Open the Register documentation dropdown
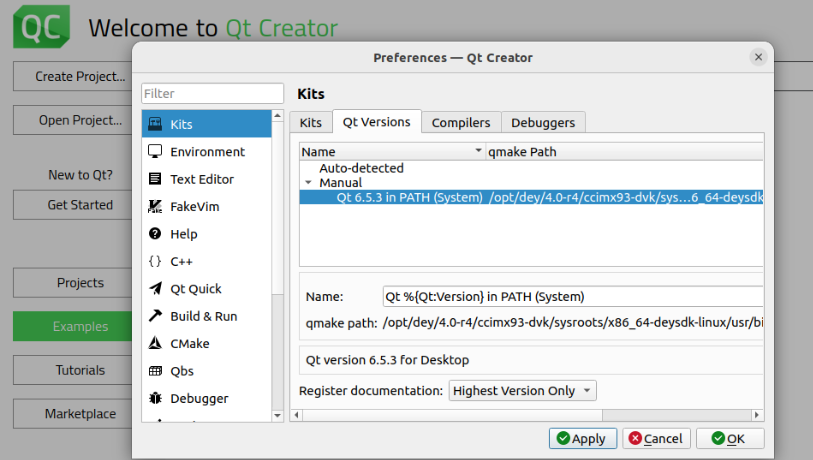 (523, 391)
